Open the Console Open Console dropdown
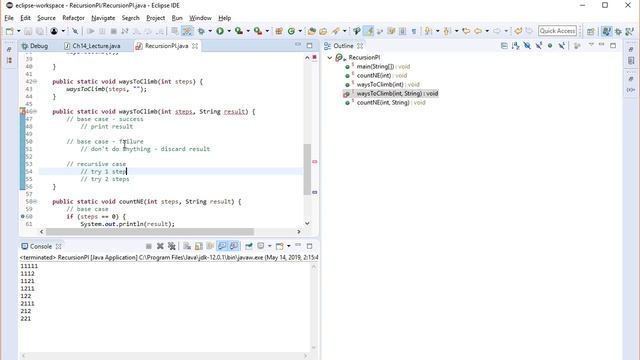This screenshot has width=640, height=360. tap(289, 246)
